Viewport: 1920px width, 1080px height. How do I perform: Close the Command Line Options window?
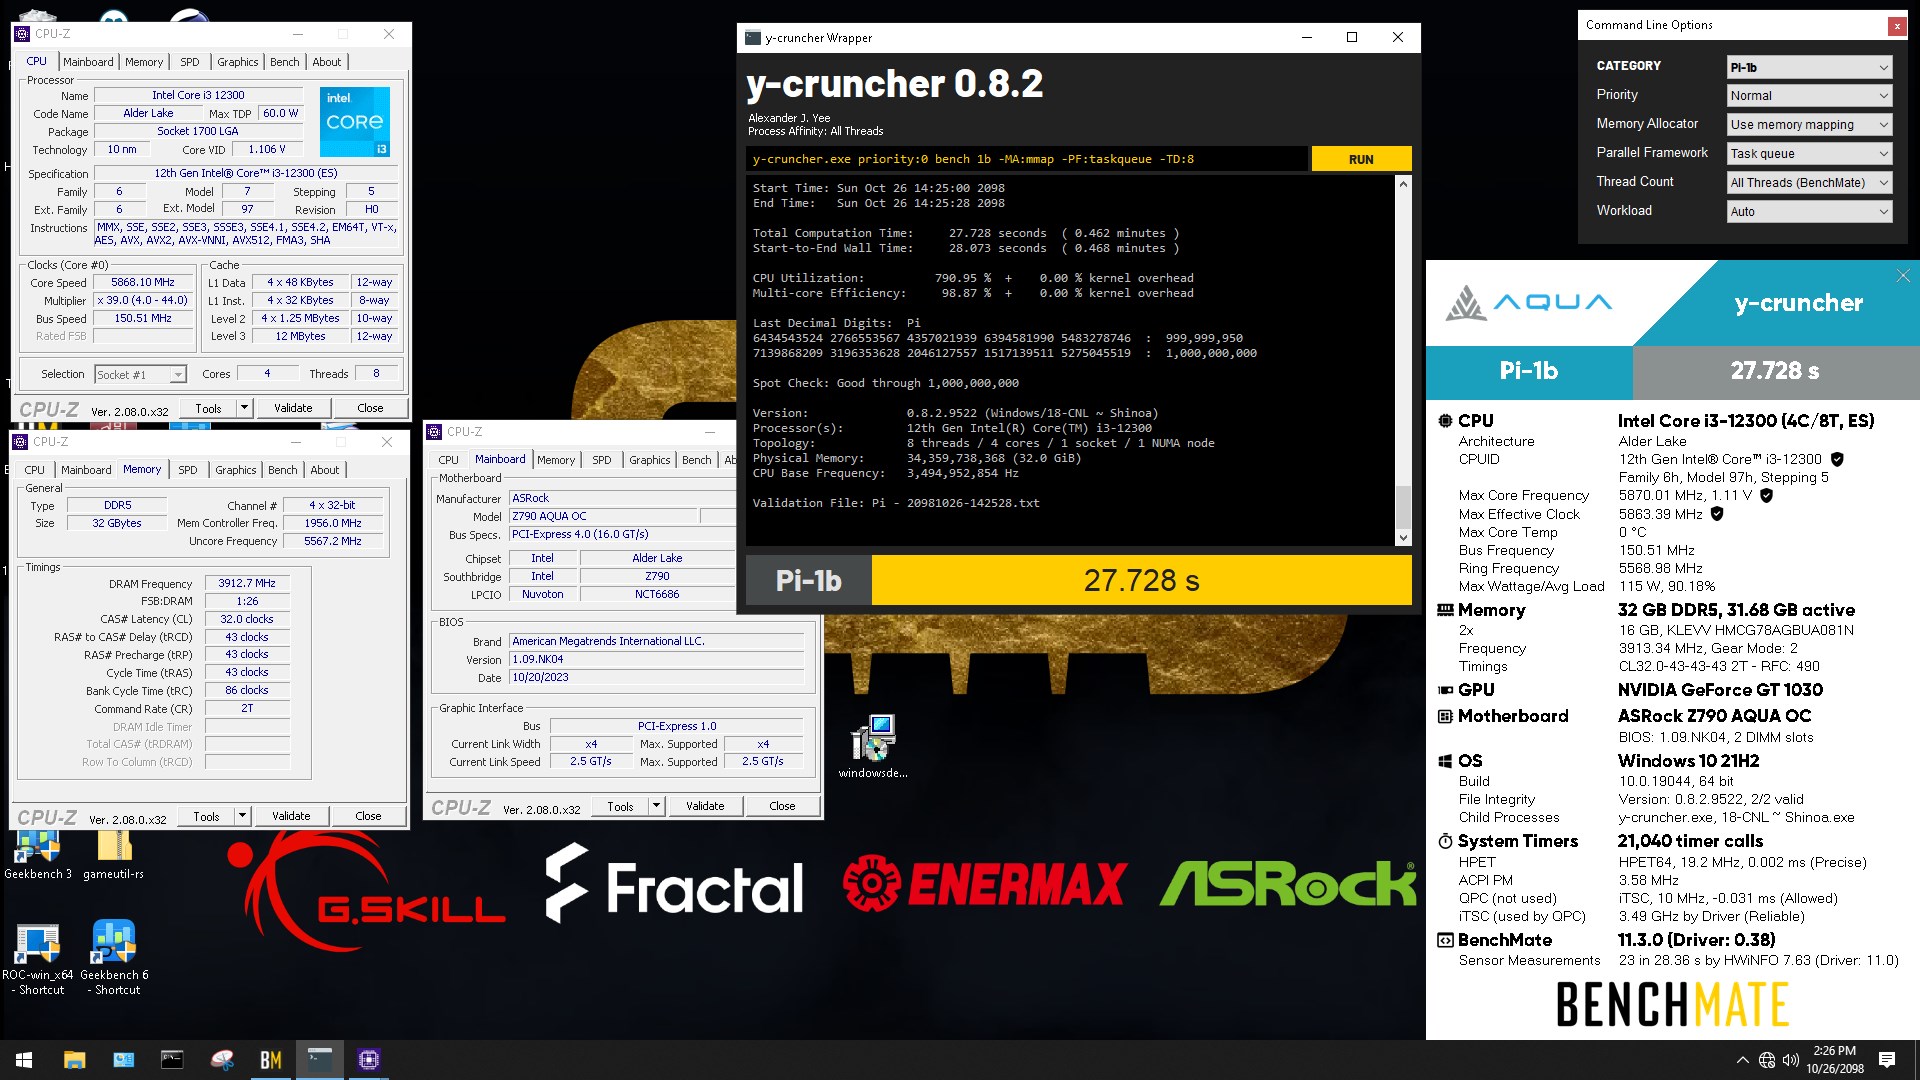1897,26
